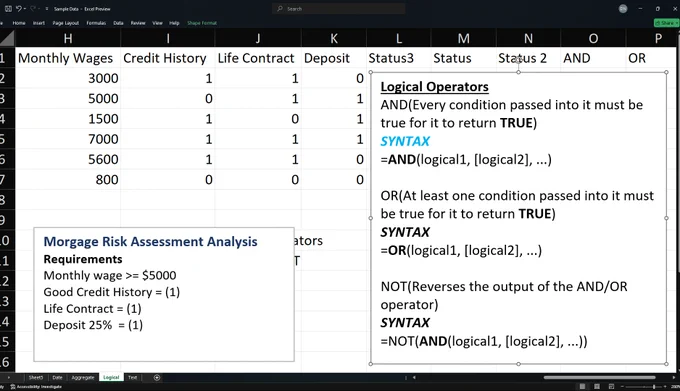Click the 'Credit History' header cell
This screenshot has height=391, width=680.
pos(168,58)
